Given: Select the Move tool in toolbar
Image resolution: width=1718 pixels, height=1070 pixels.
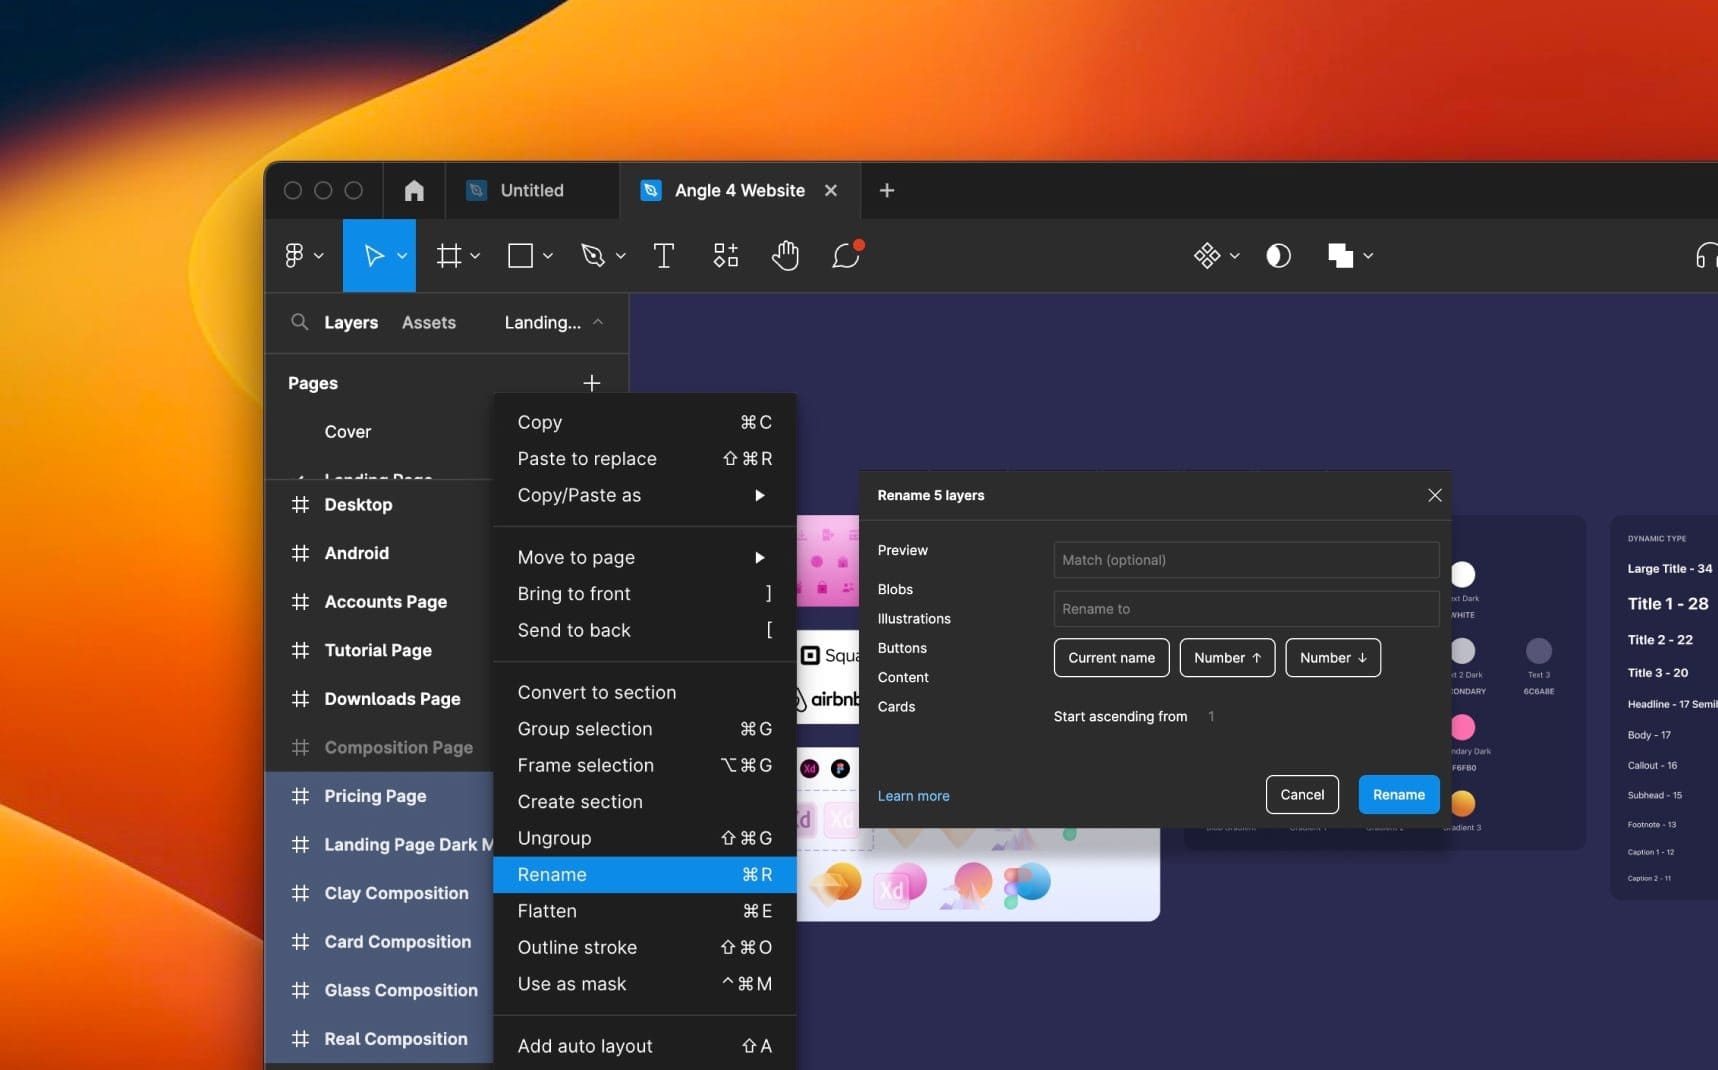Looking at the screenshot, I should pos(374,256).
